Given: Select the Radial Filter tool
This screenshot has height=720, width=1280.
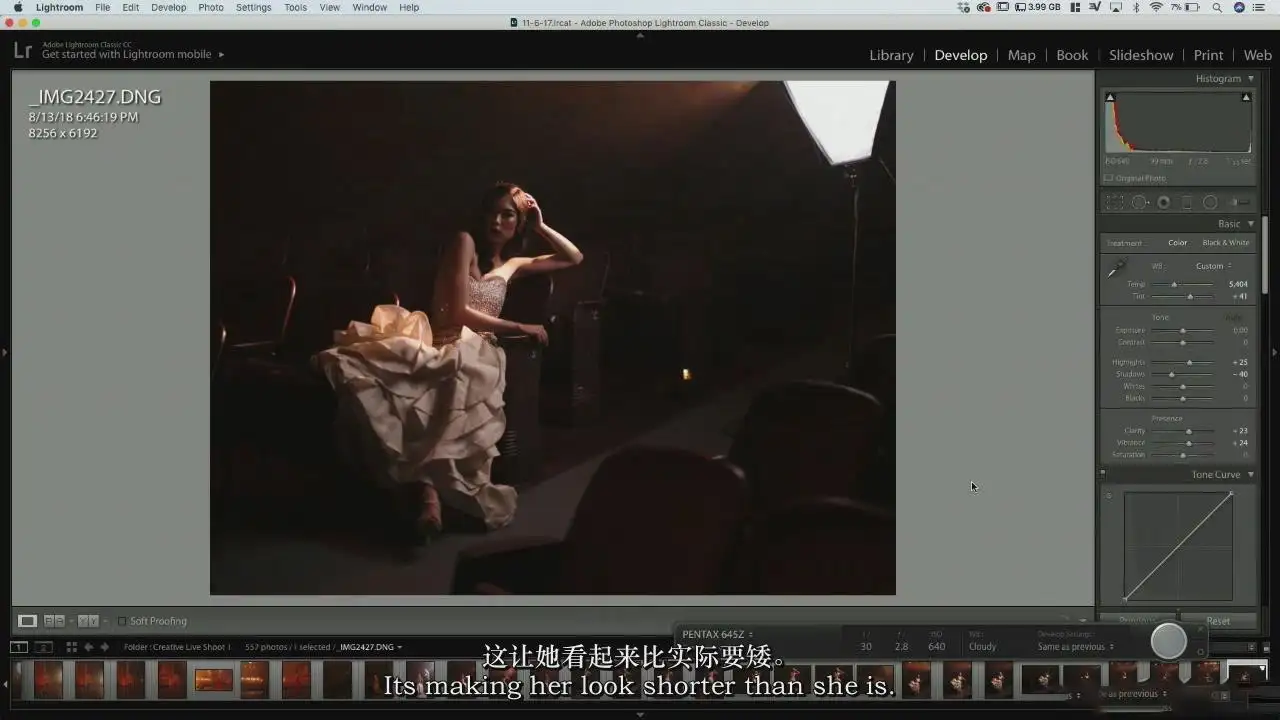Looking at the screenshot, I should pos(1210,202).
